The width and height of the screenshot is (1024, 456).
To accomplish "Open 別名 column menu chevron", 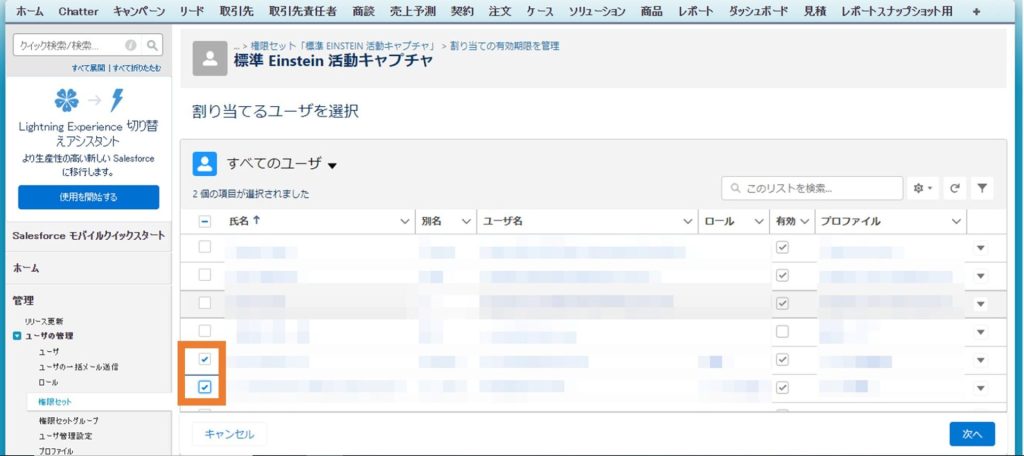I will [x=466, y=221].
